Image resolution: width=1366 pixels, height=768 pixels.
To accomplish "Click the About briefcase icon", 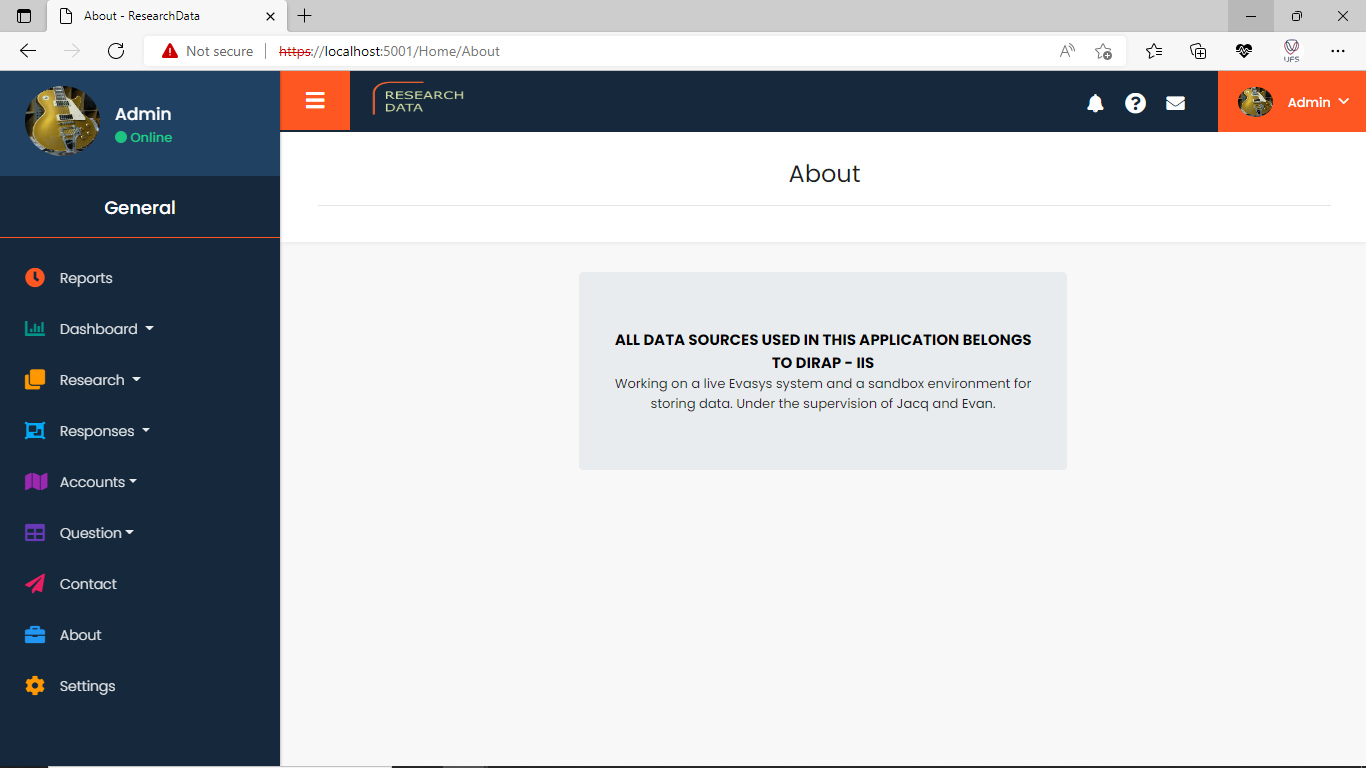I will (35, 635).
